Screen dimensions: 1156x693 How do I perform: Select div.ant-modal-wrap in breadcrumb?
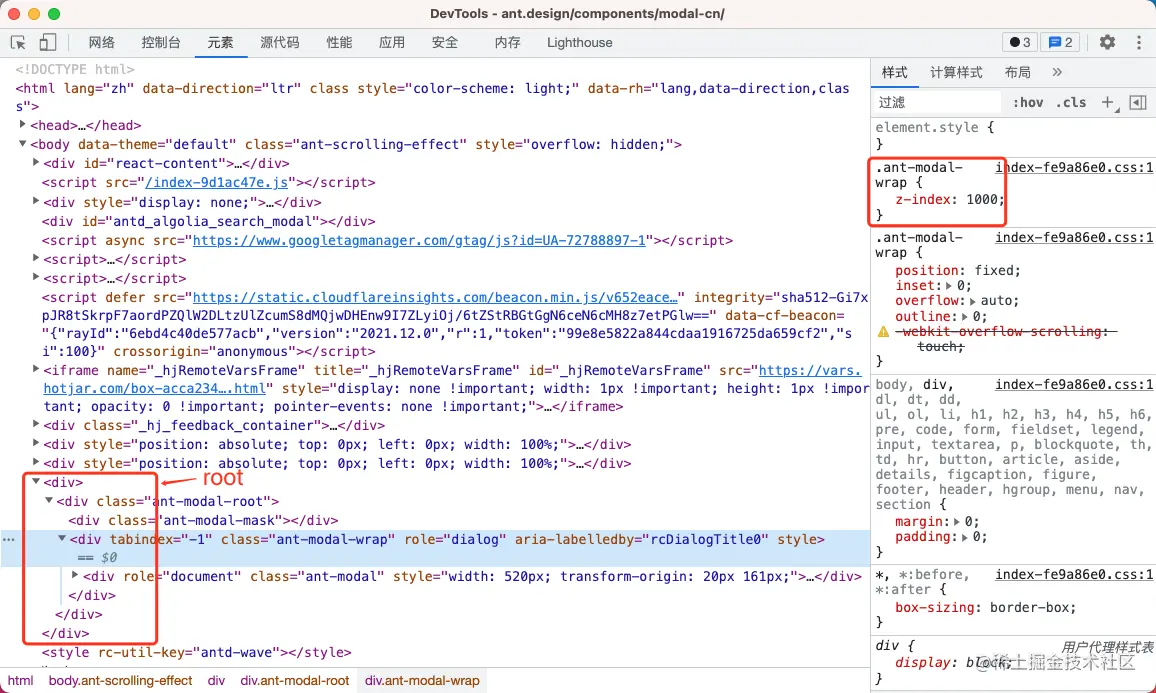click(x=422, y=680)
